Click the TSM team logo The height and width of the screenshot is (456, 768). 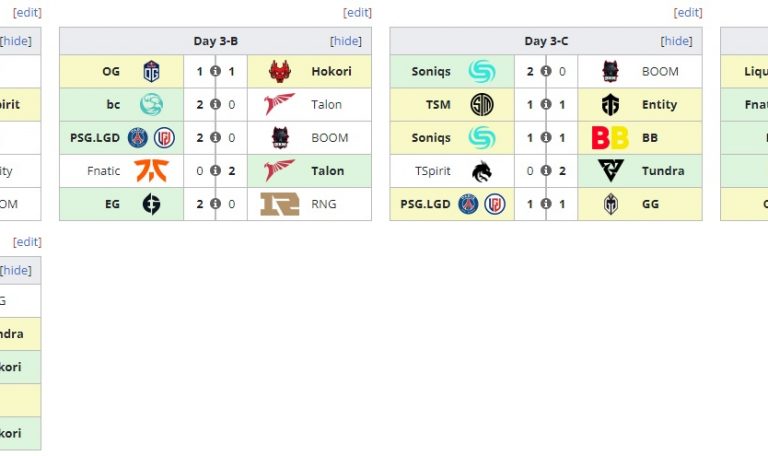point(482,104)
